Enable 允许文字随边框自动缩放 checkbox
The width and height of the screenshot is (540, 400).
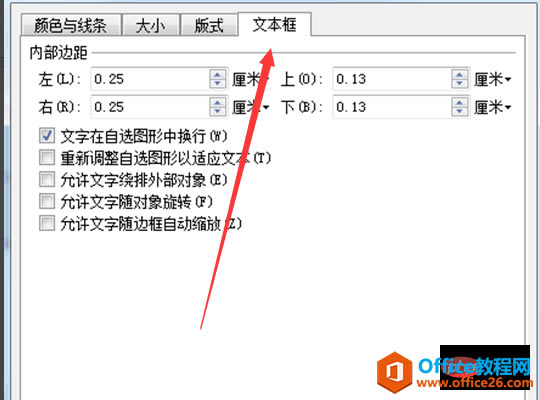click(47, 223)
